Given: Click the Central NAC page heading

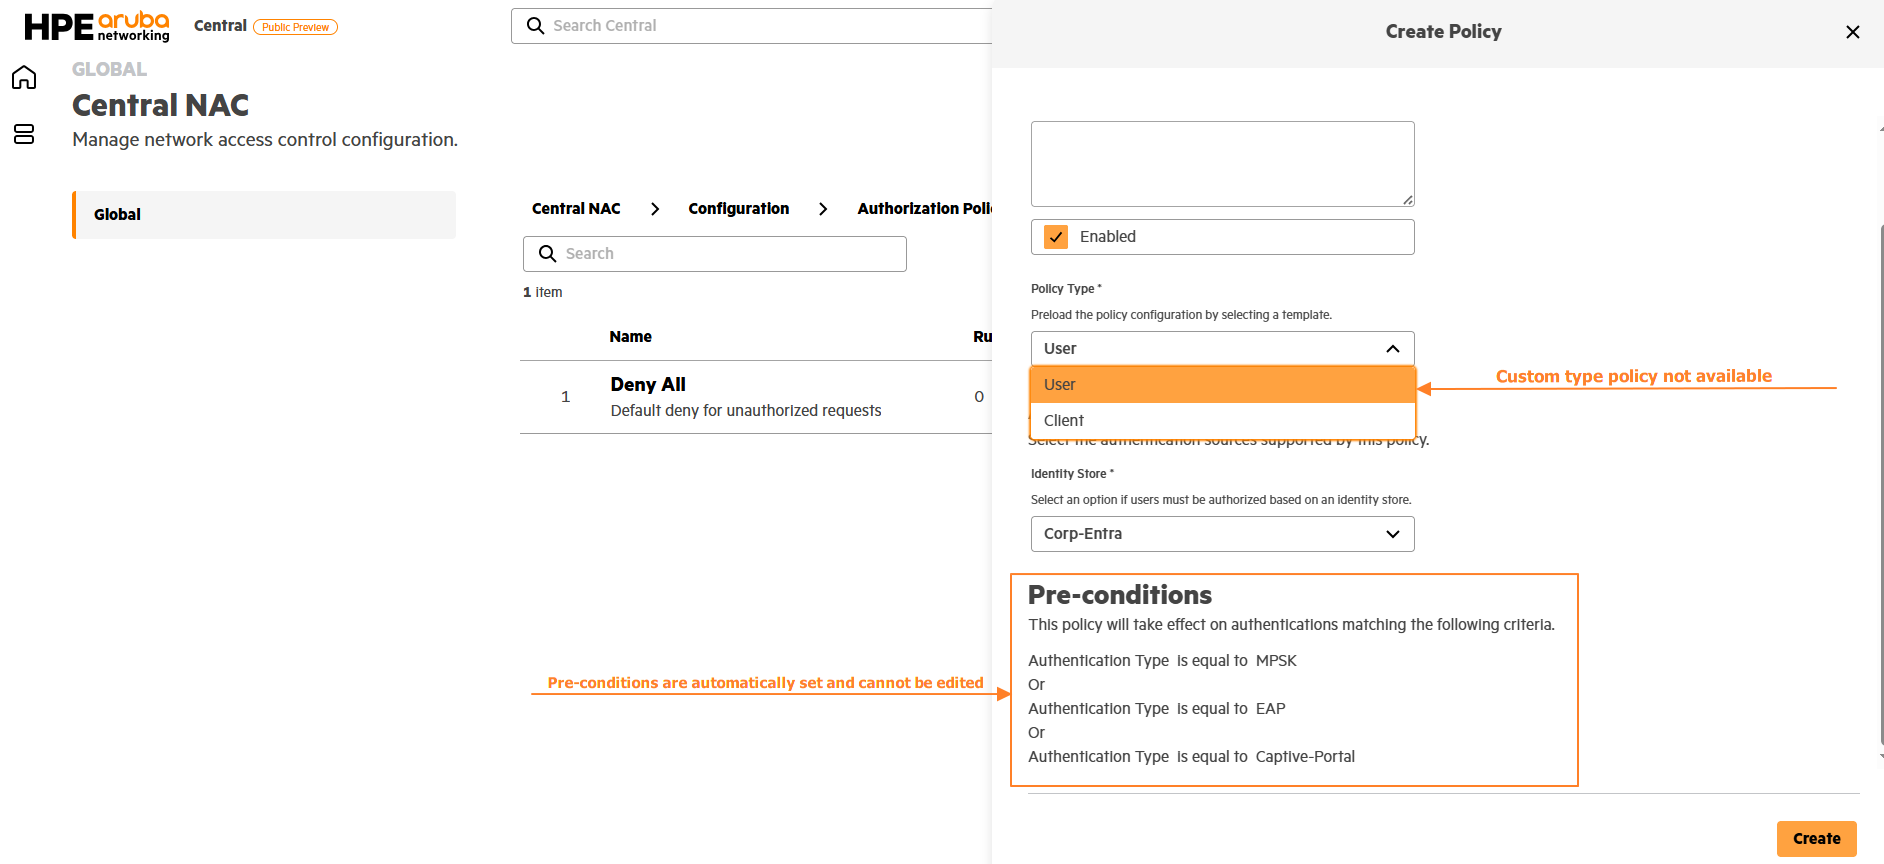Looking at the screenshot, I should [161, 105].
